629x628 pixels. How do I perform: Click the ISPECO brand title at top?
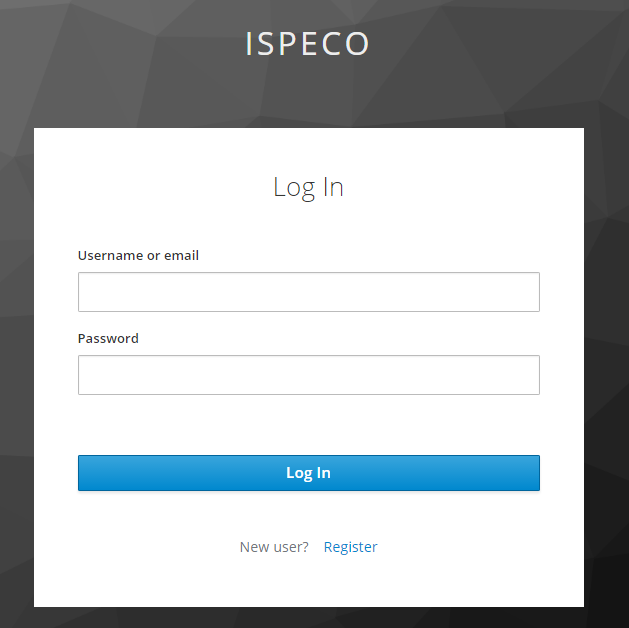coord(308,44)
